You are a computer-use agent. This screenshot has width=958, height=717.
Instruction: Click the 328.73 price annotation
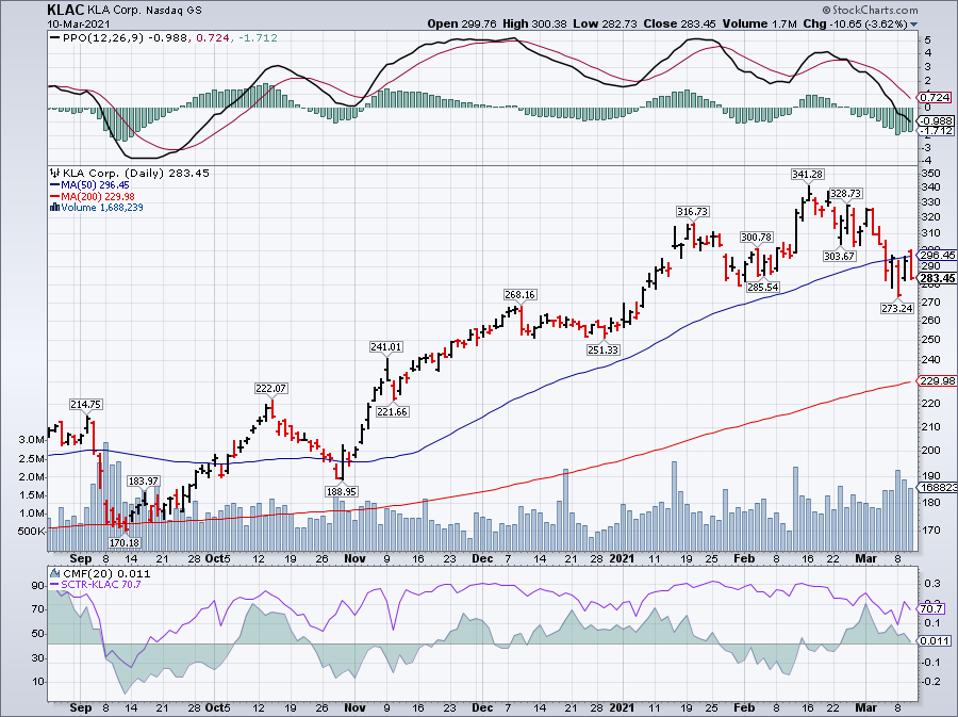[x=846, y=194]
